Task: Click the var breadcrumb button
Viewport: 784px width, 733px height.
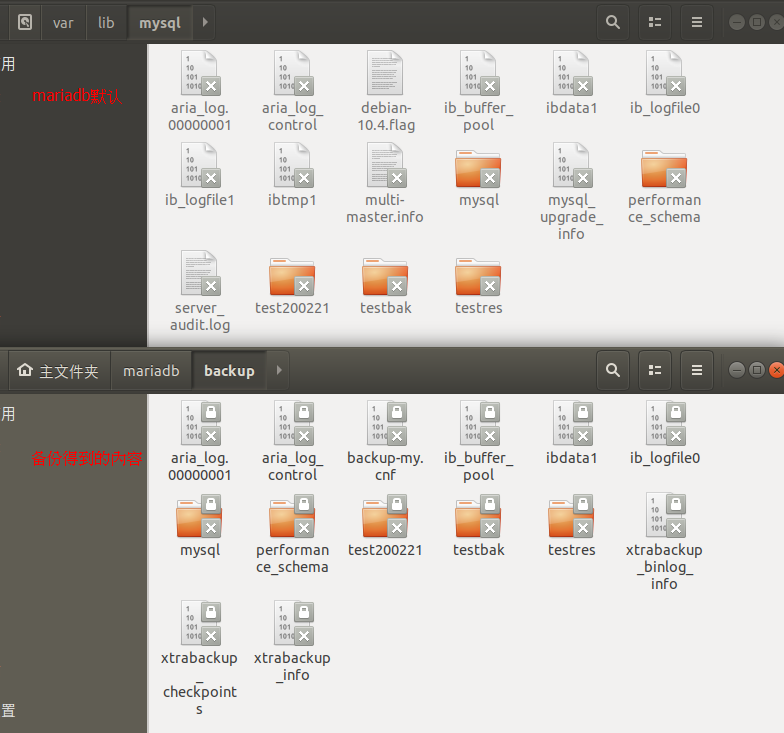Action: tap(63, 22)
